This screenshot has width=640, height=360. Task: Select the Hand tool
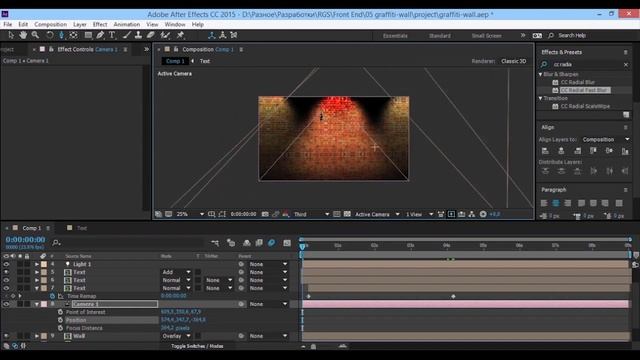point(23,35)
